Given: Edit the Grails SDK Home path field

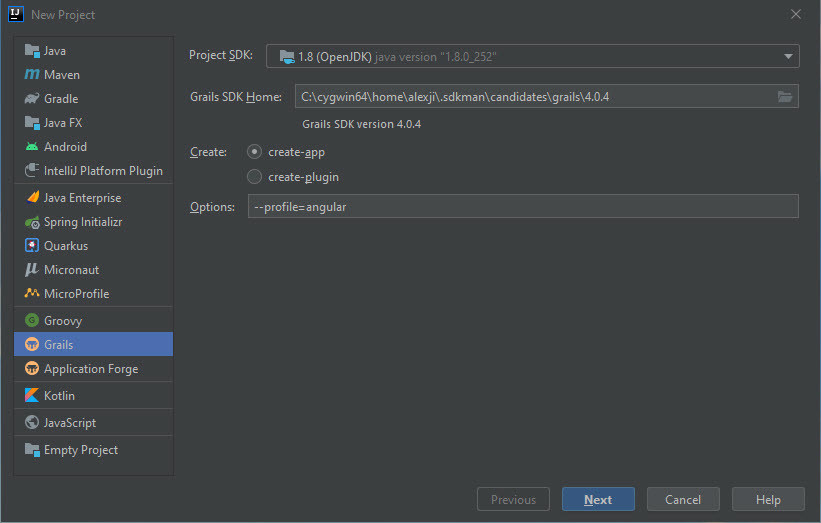Looking at the screenshot, I should click(x=546, y=96).
